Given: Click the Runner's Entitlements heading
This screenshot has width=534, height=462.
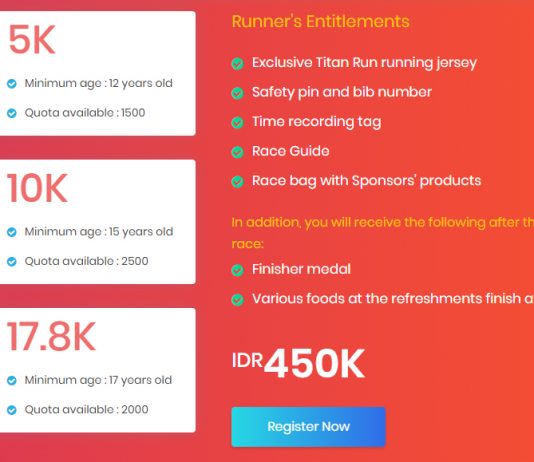Looking at the screenshot, I should click(x=320, y=21).
